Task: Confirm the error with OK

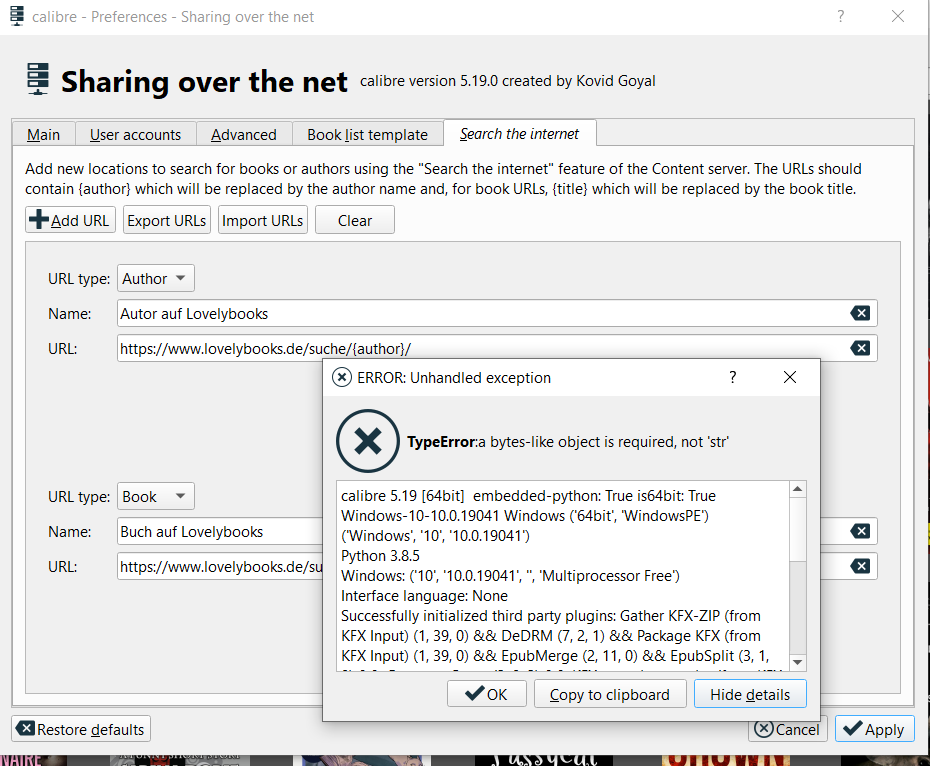Action: [x=486, y=694]
